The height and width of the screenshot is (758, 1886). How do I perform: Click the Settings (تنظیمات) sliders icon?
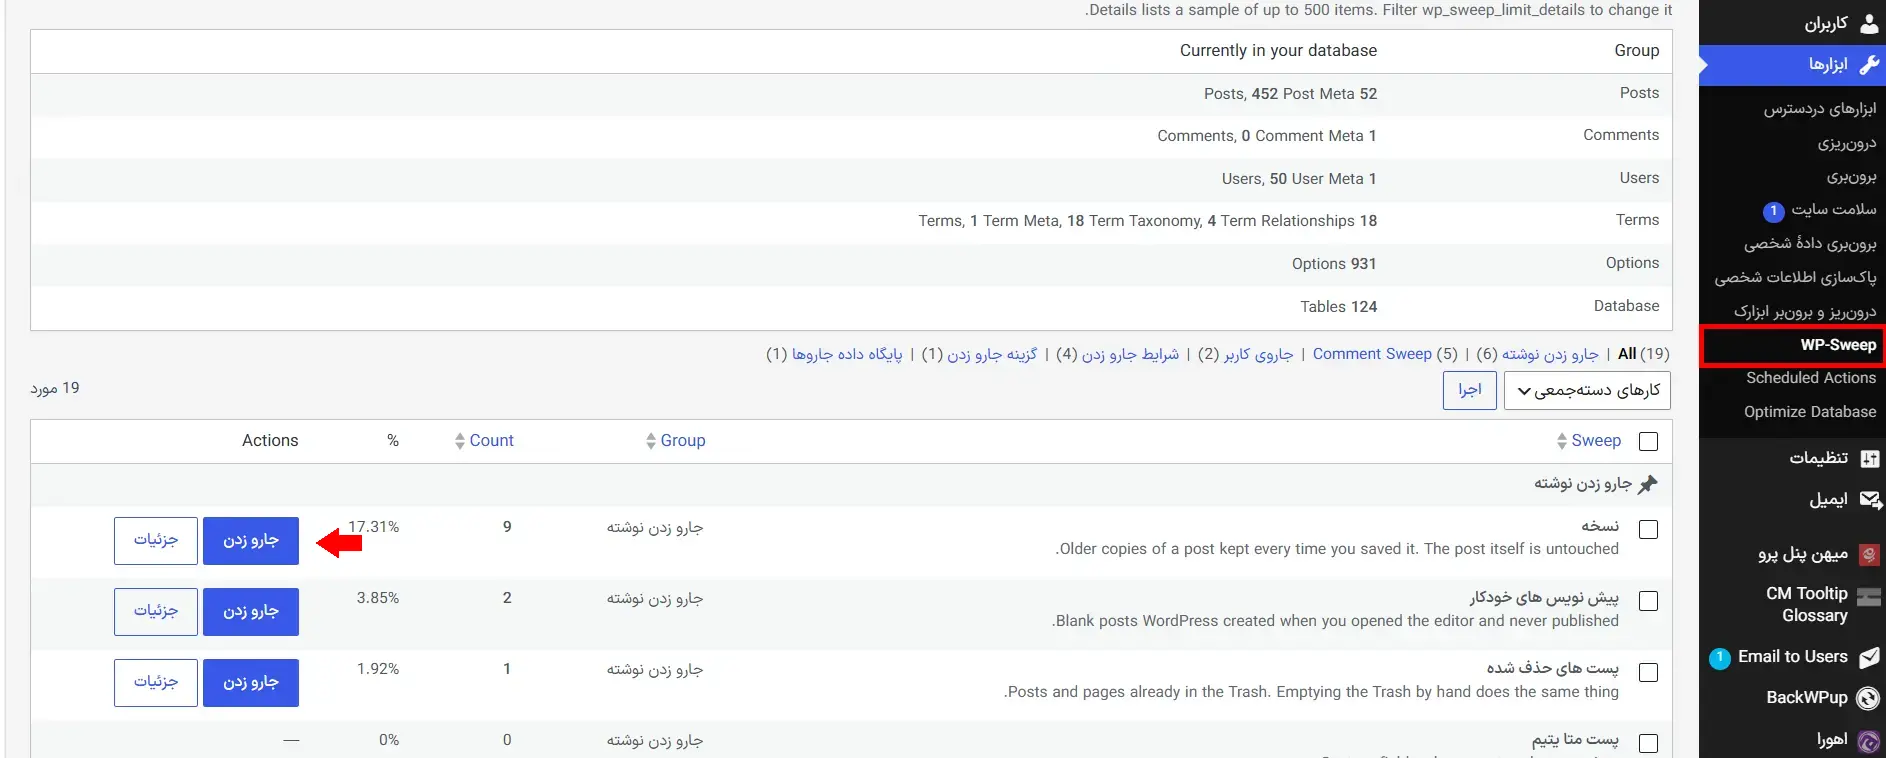pyautogui.click(x=1869, y=458)
